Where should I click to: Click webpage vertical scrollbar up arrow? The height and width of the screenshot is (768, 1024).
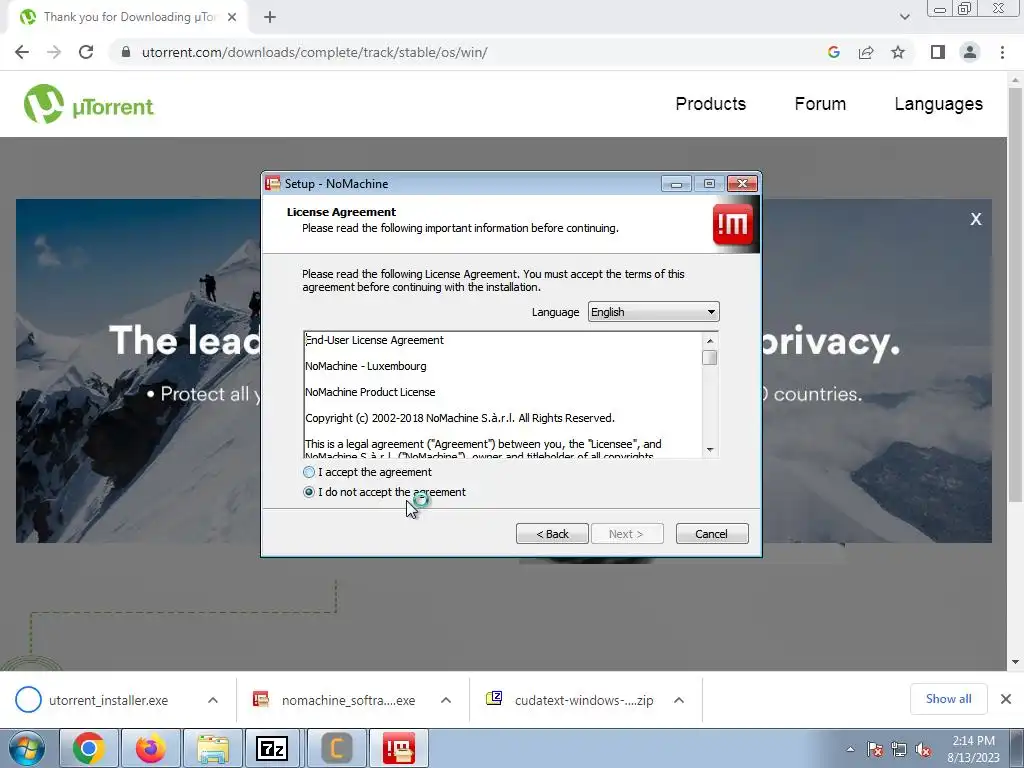click(x=1015, y=80)
